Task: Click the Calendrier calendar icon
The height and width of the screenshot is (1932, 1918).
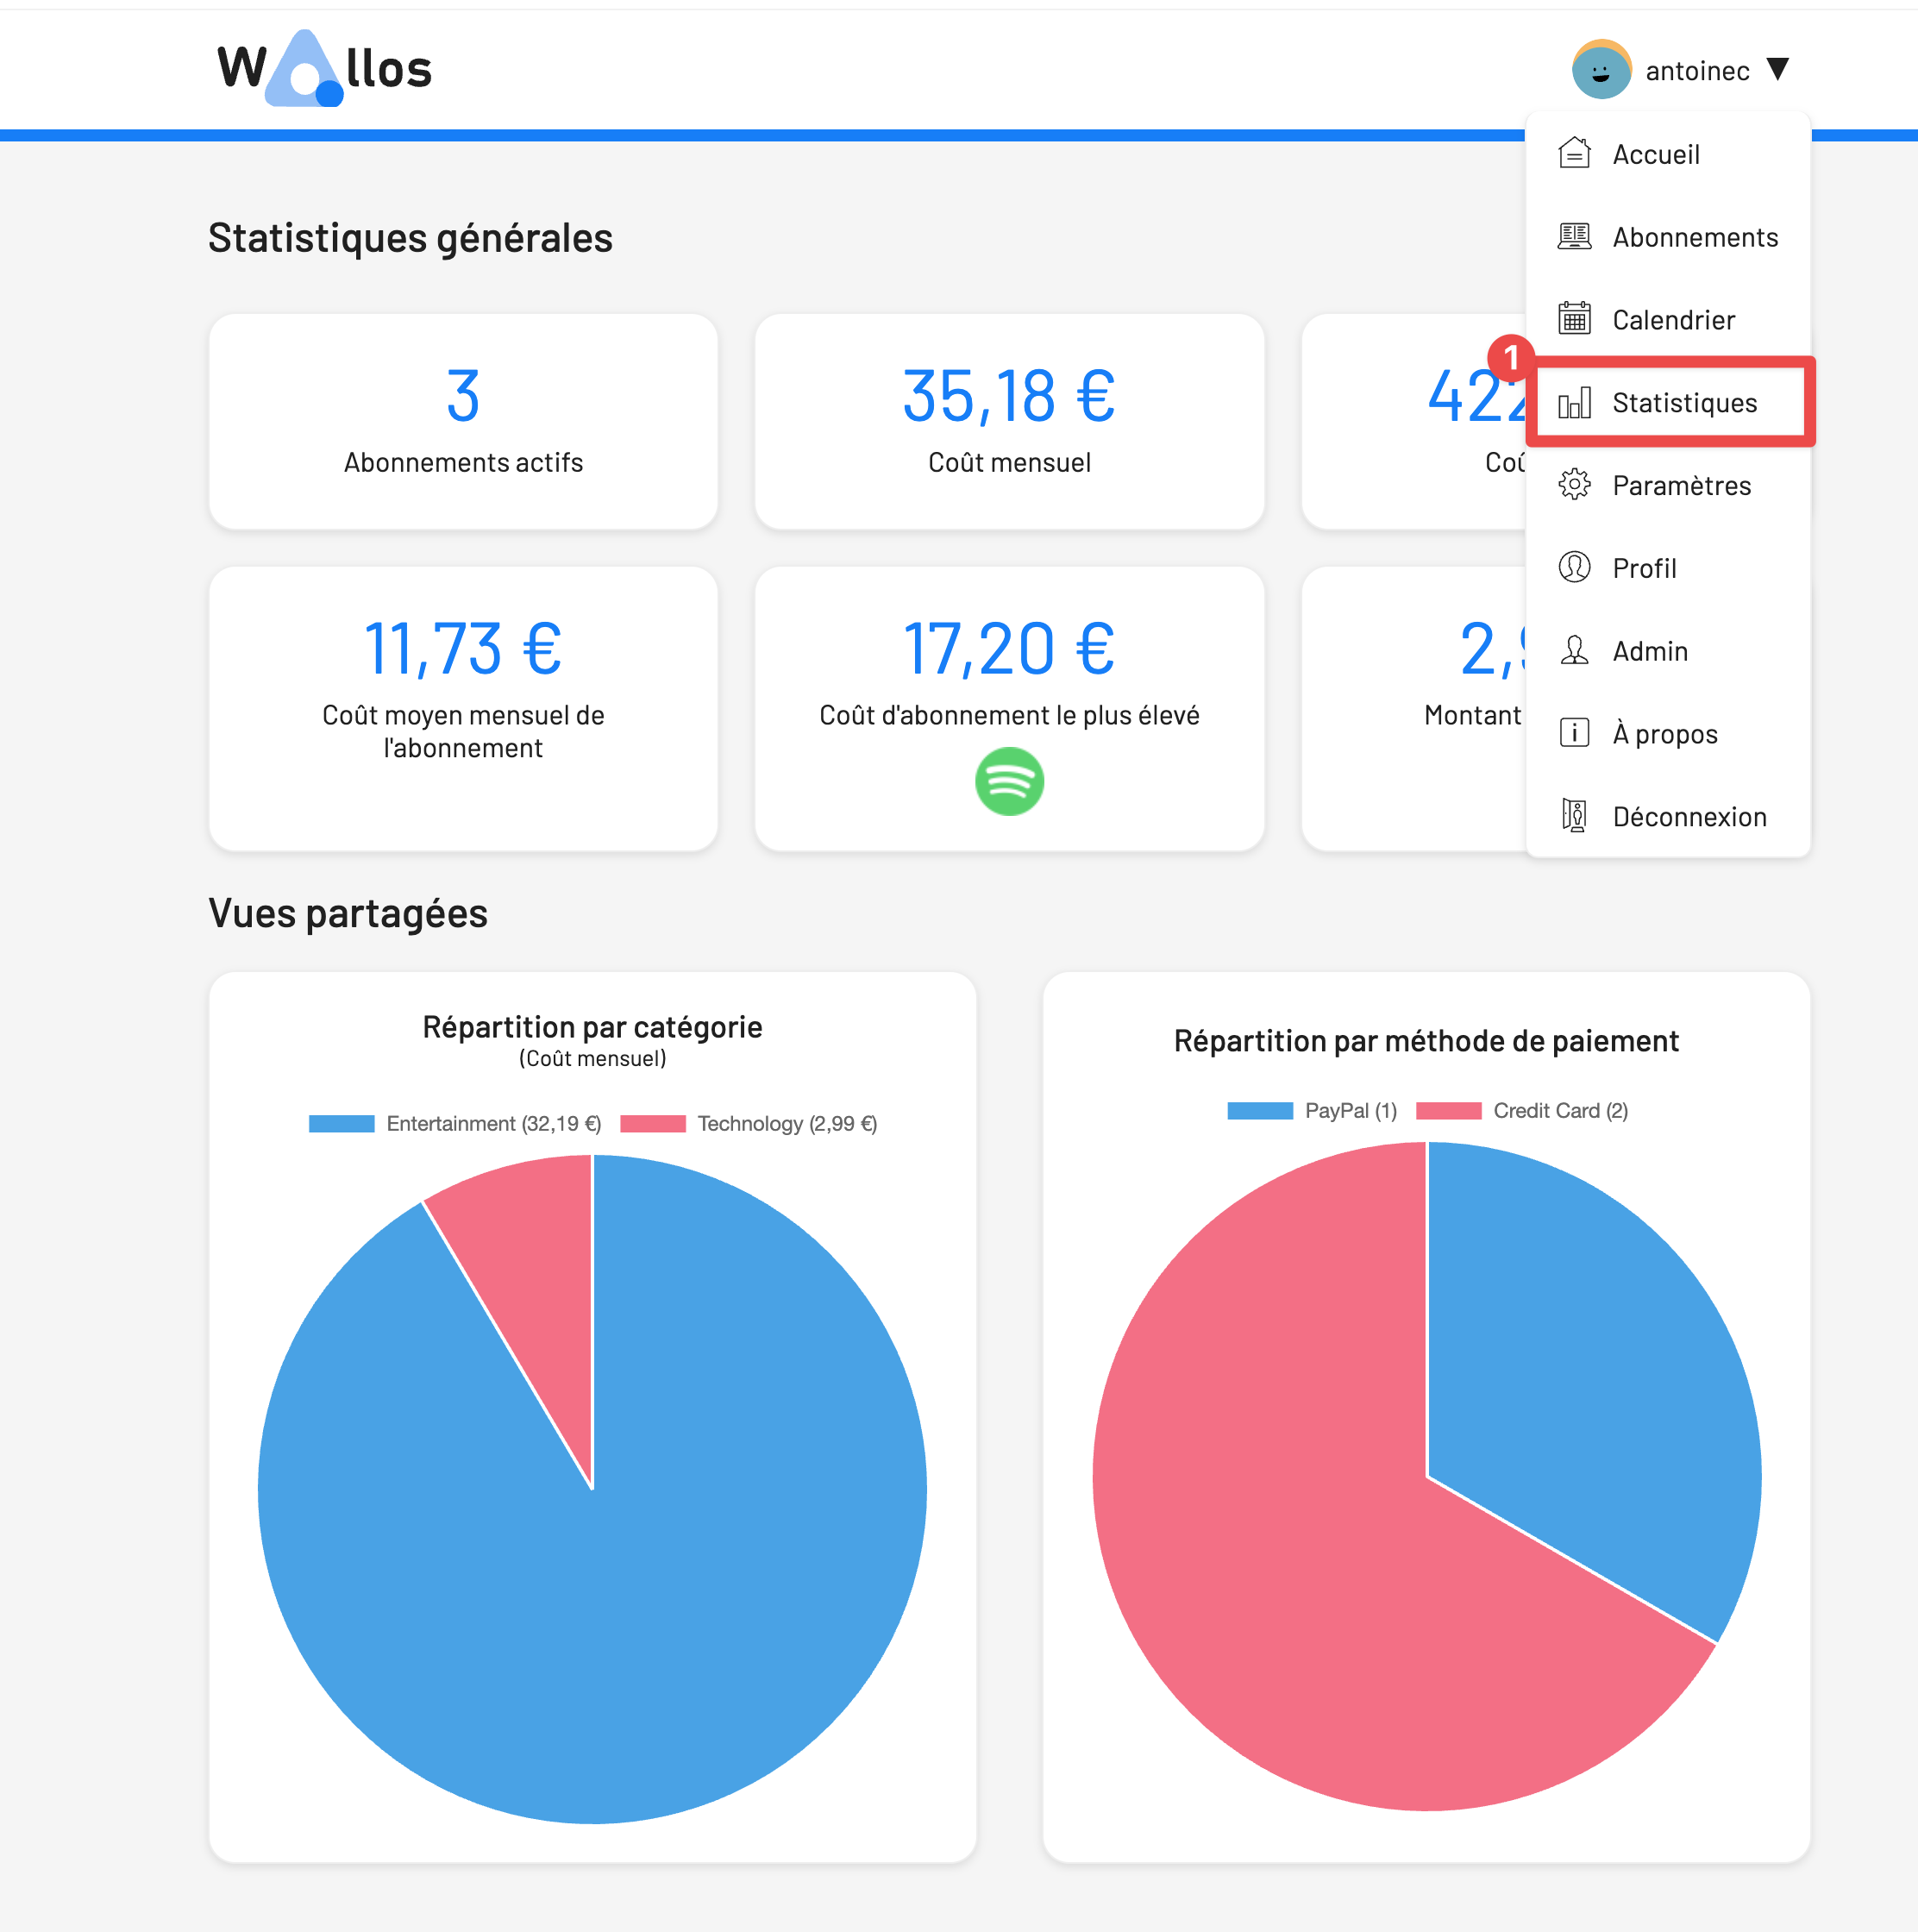Action: (1574, 319)
